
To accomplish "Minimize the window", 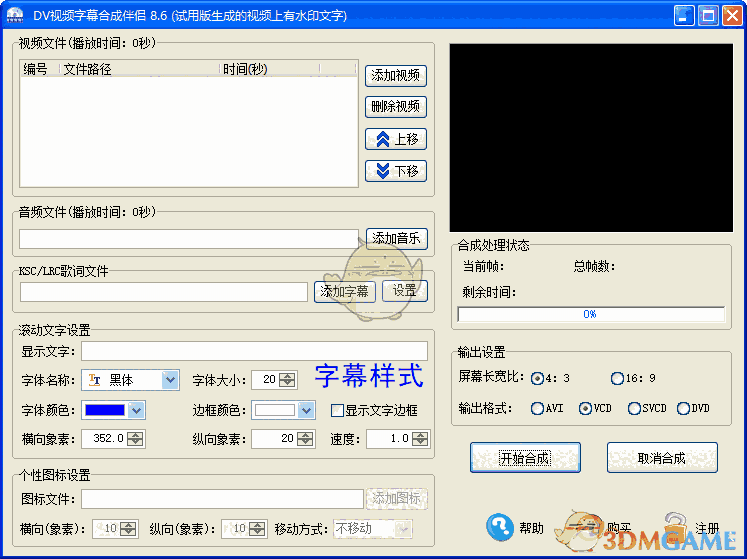I will (684, 16).
